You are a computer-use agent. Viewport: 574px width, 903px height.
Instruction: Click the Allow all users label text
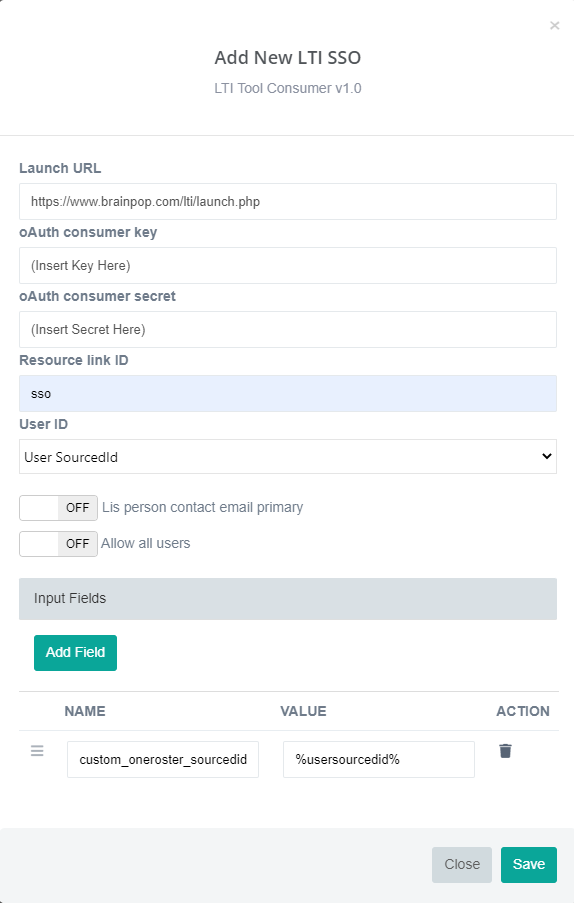tap(146, 543)
